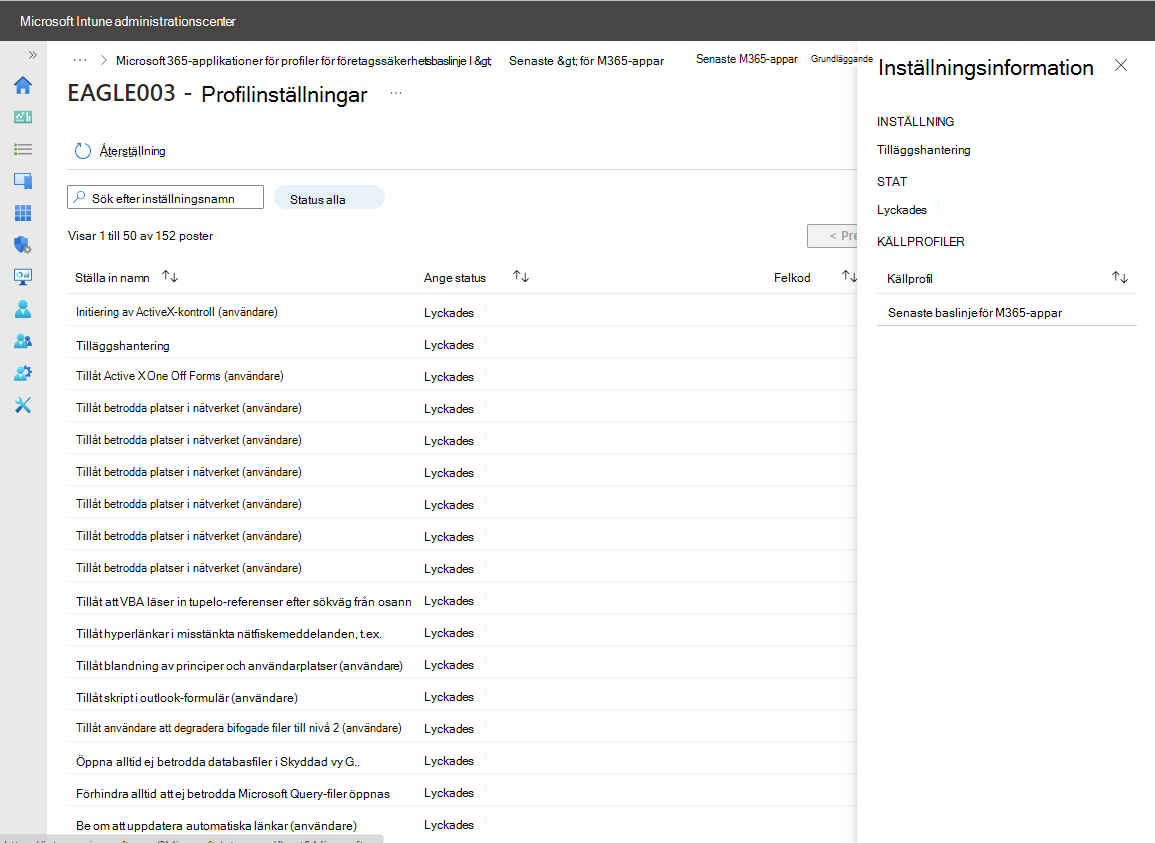Open the Devices icon in sidebar
This screenshot has height=843, width=1155.
(23, 181)
